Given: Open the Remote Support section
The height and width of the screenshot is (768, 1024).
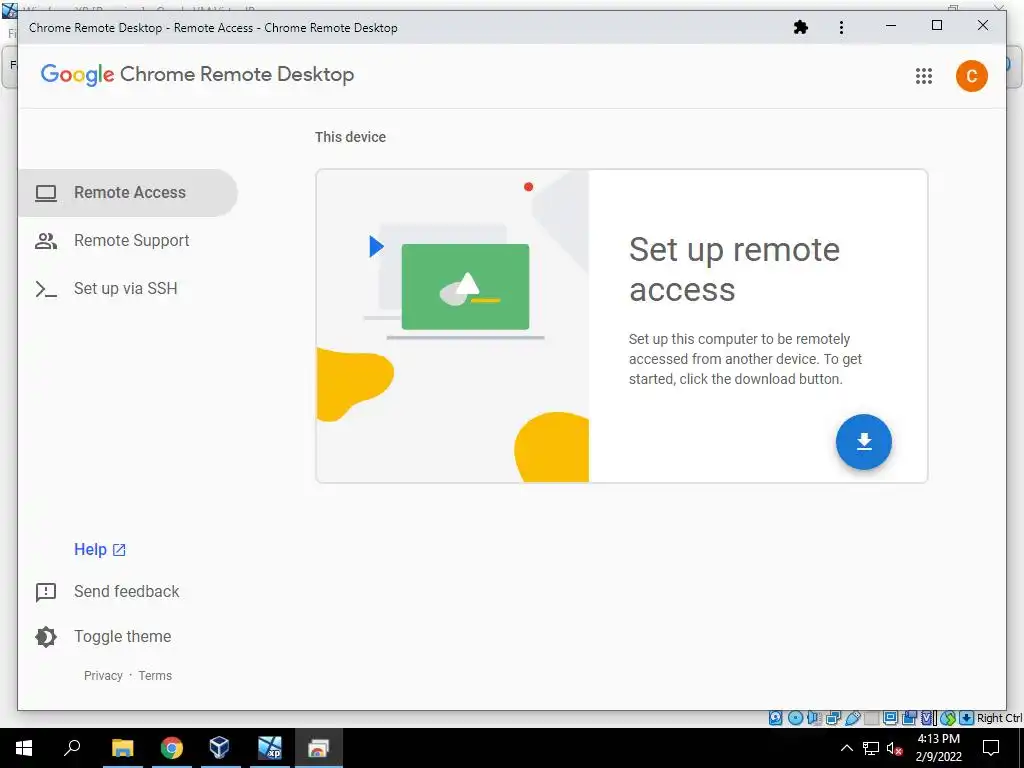Looking at the screenshot, I should coord(128,240).
